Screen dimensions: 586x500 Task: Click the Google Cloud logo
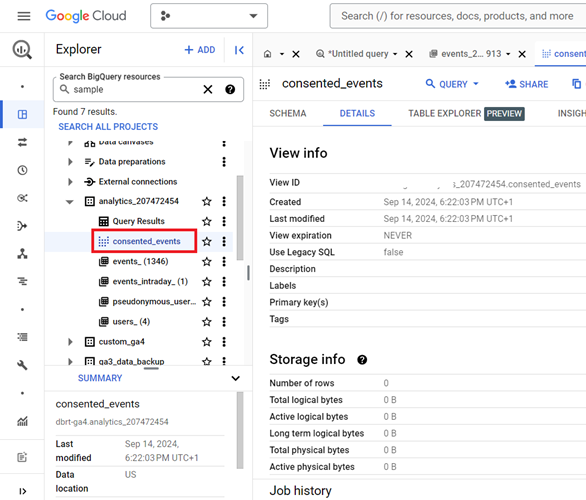click(86, 16)
